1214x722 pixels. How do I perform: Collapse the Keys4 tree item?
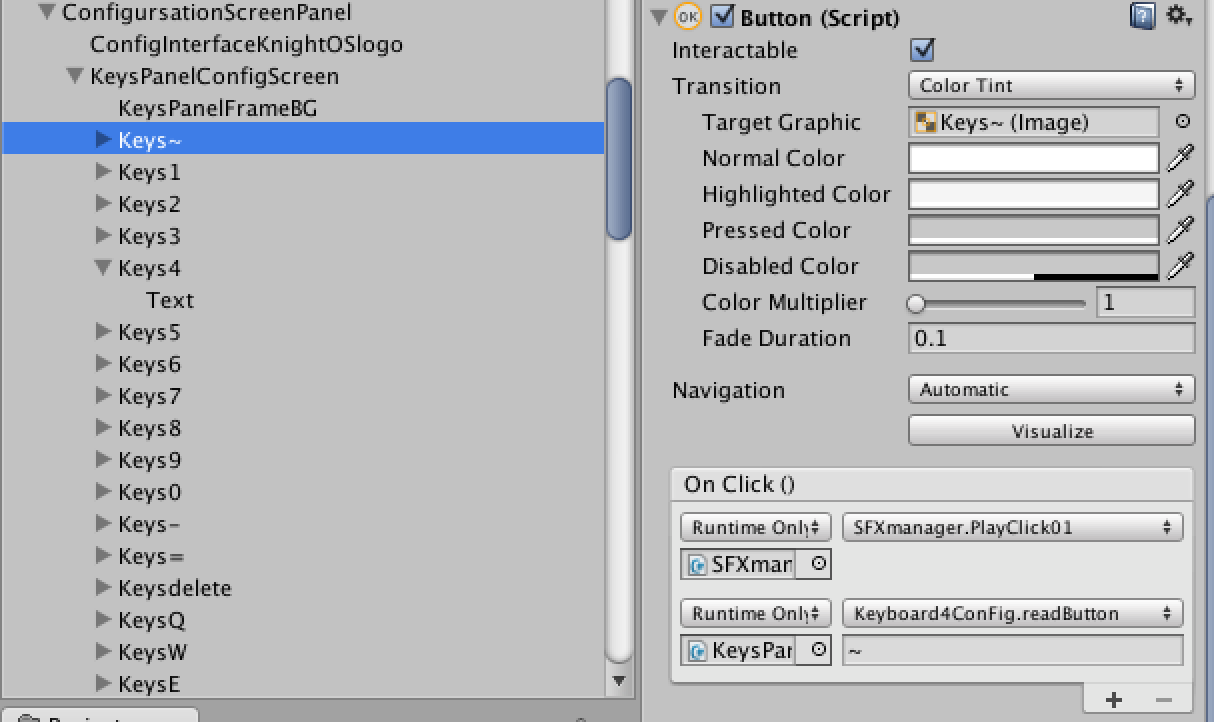103,268
